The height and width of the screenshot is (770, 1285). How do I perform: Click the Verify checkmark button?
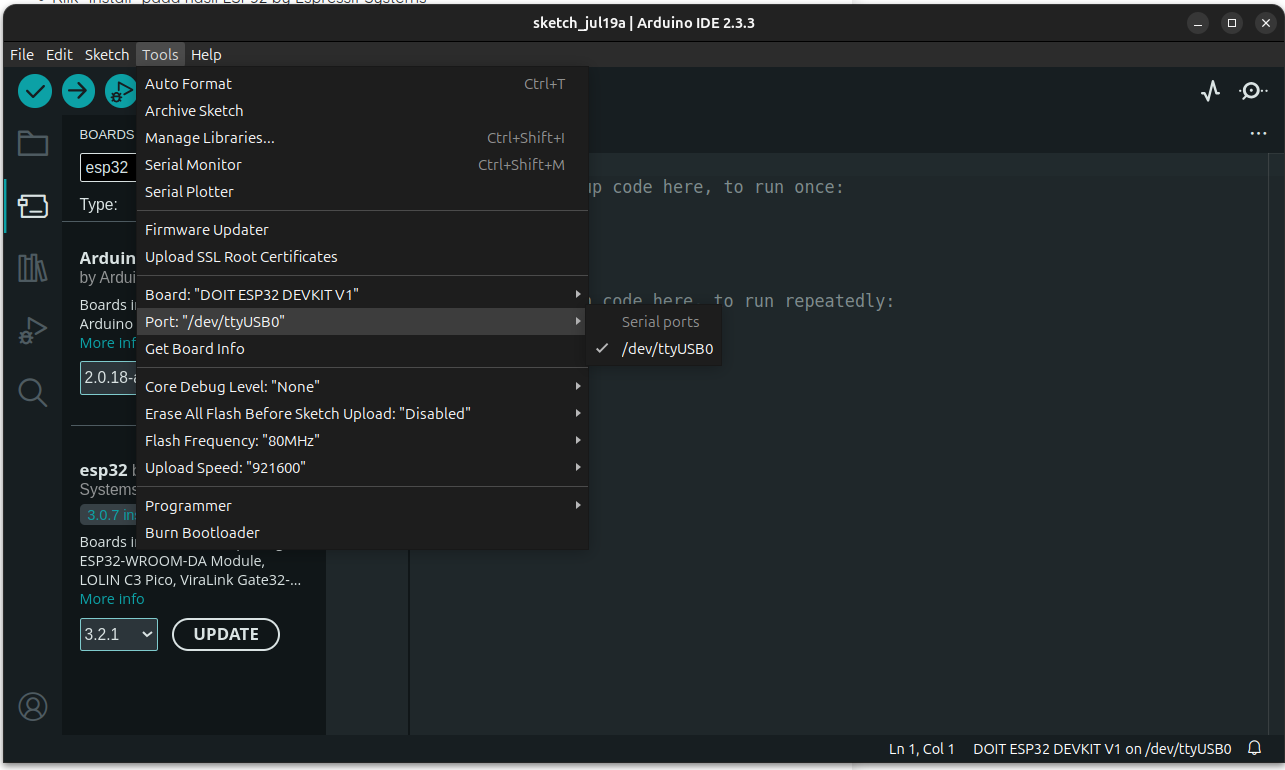point(35,91)
